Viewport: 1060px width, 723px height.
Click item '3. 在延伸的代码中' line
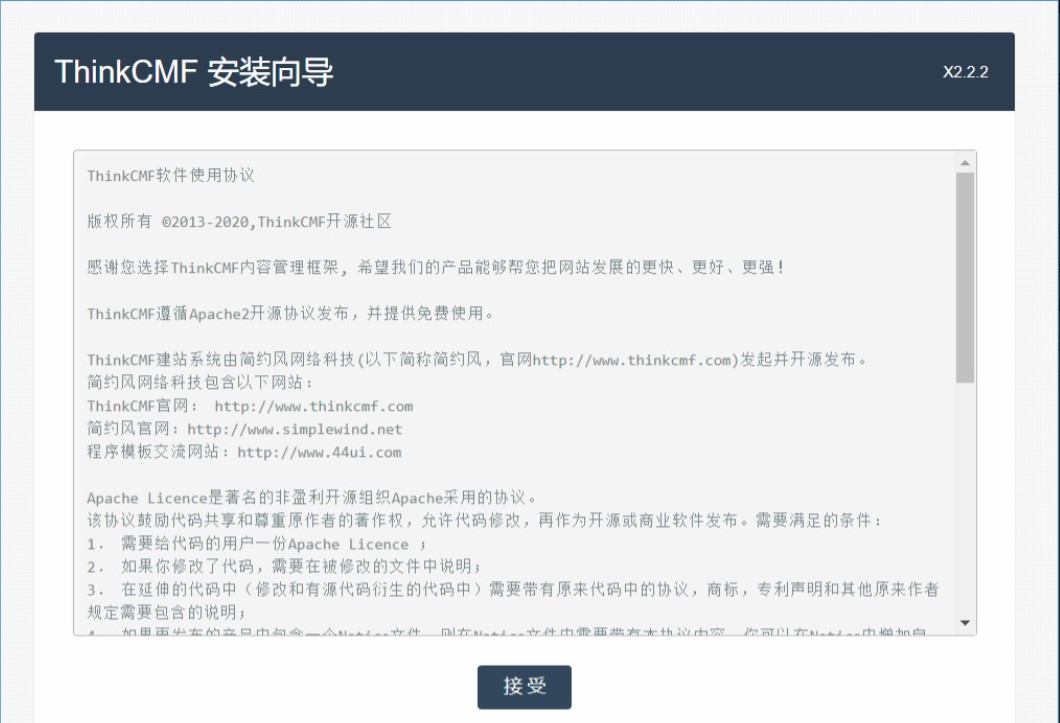point(513,590)
